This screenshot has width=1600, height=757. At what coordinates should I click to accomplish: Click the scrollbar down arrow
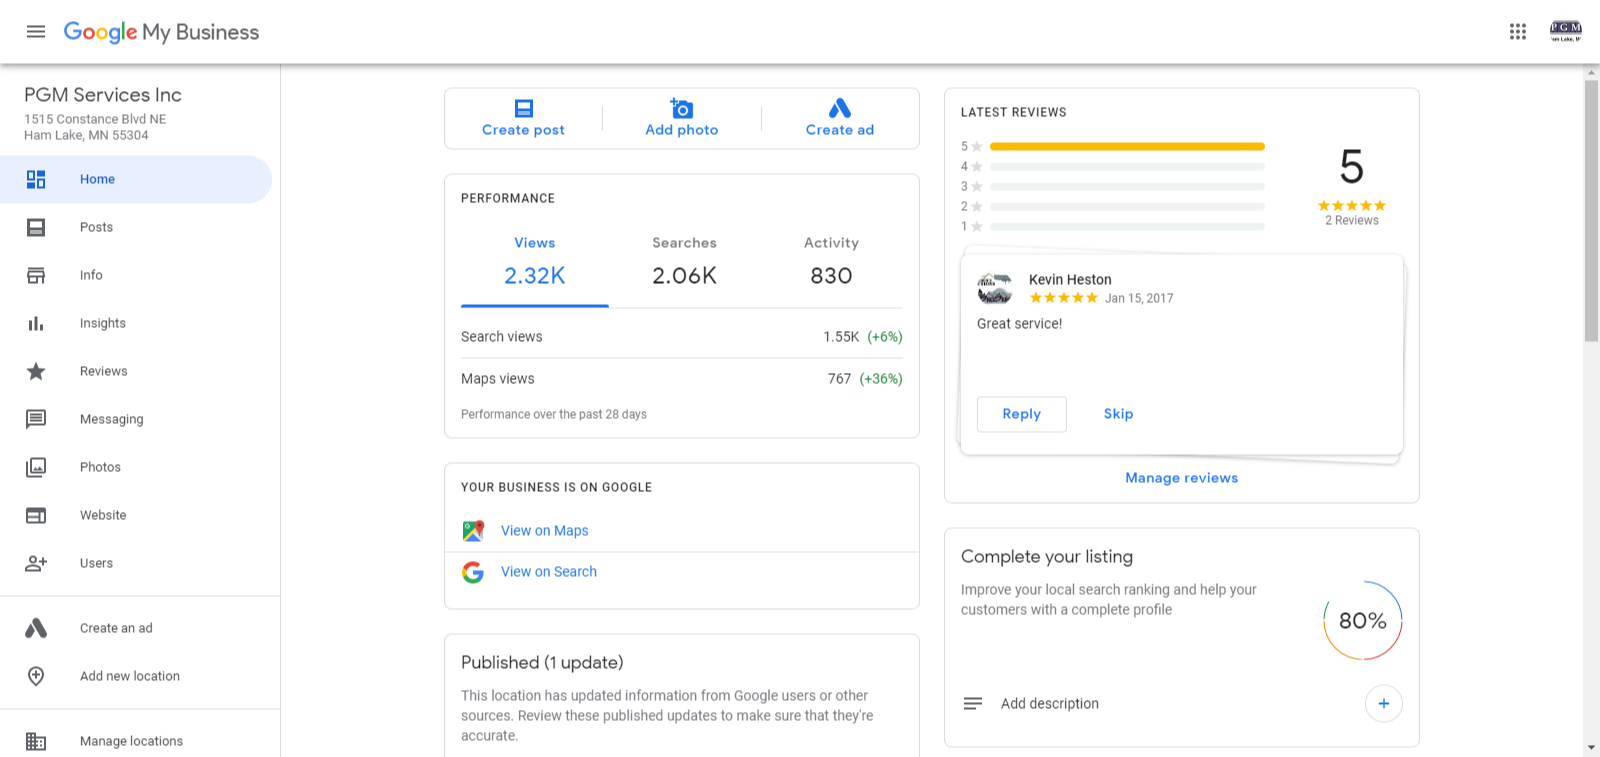[1591, 748]
